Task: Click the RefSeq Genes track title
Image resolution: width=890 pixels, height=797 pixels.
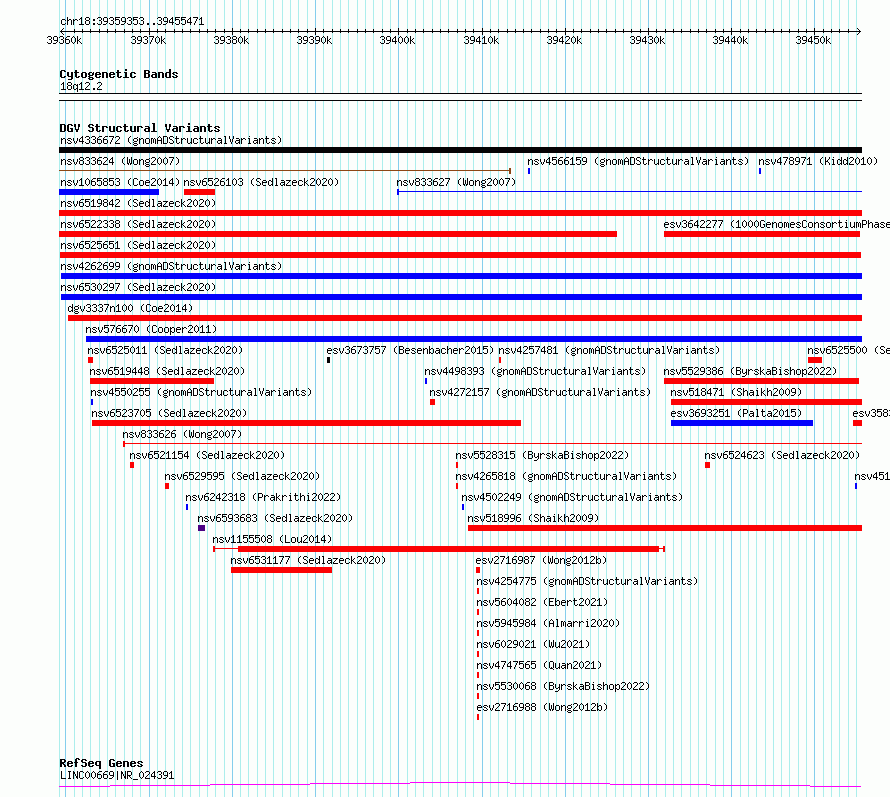Action: pos(101,763)
